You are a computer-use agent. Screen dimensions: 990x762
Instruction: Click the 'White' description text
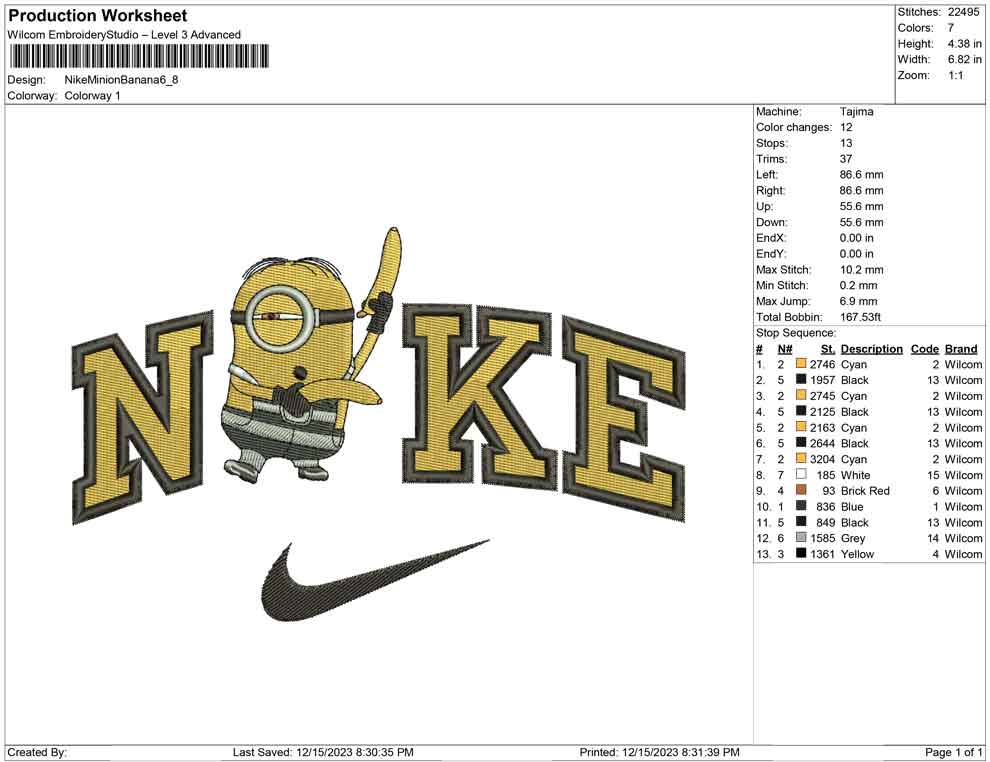[856, 475]
